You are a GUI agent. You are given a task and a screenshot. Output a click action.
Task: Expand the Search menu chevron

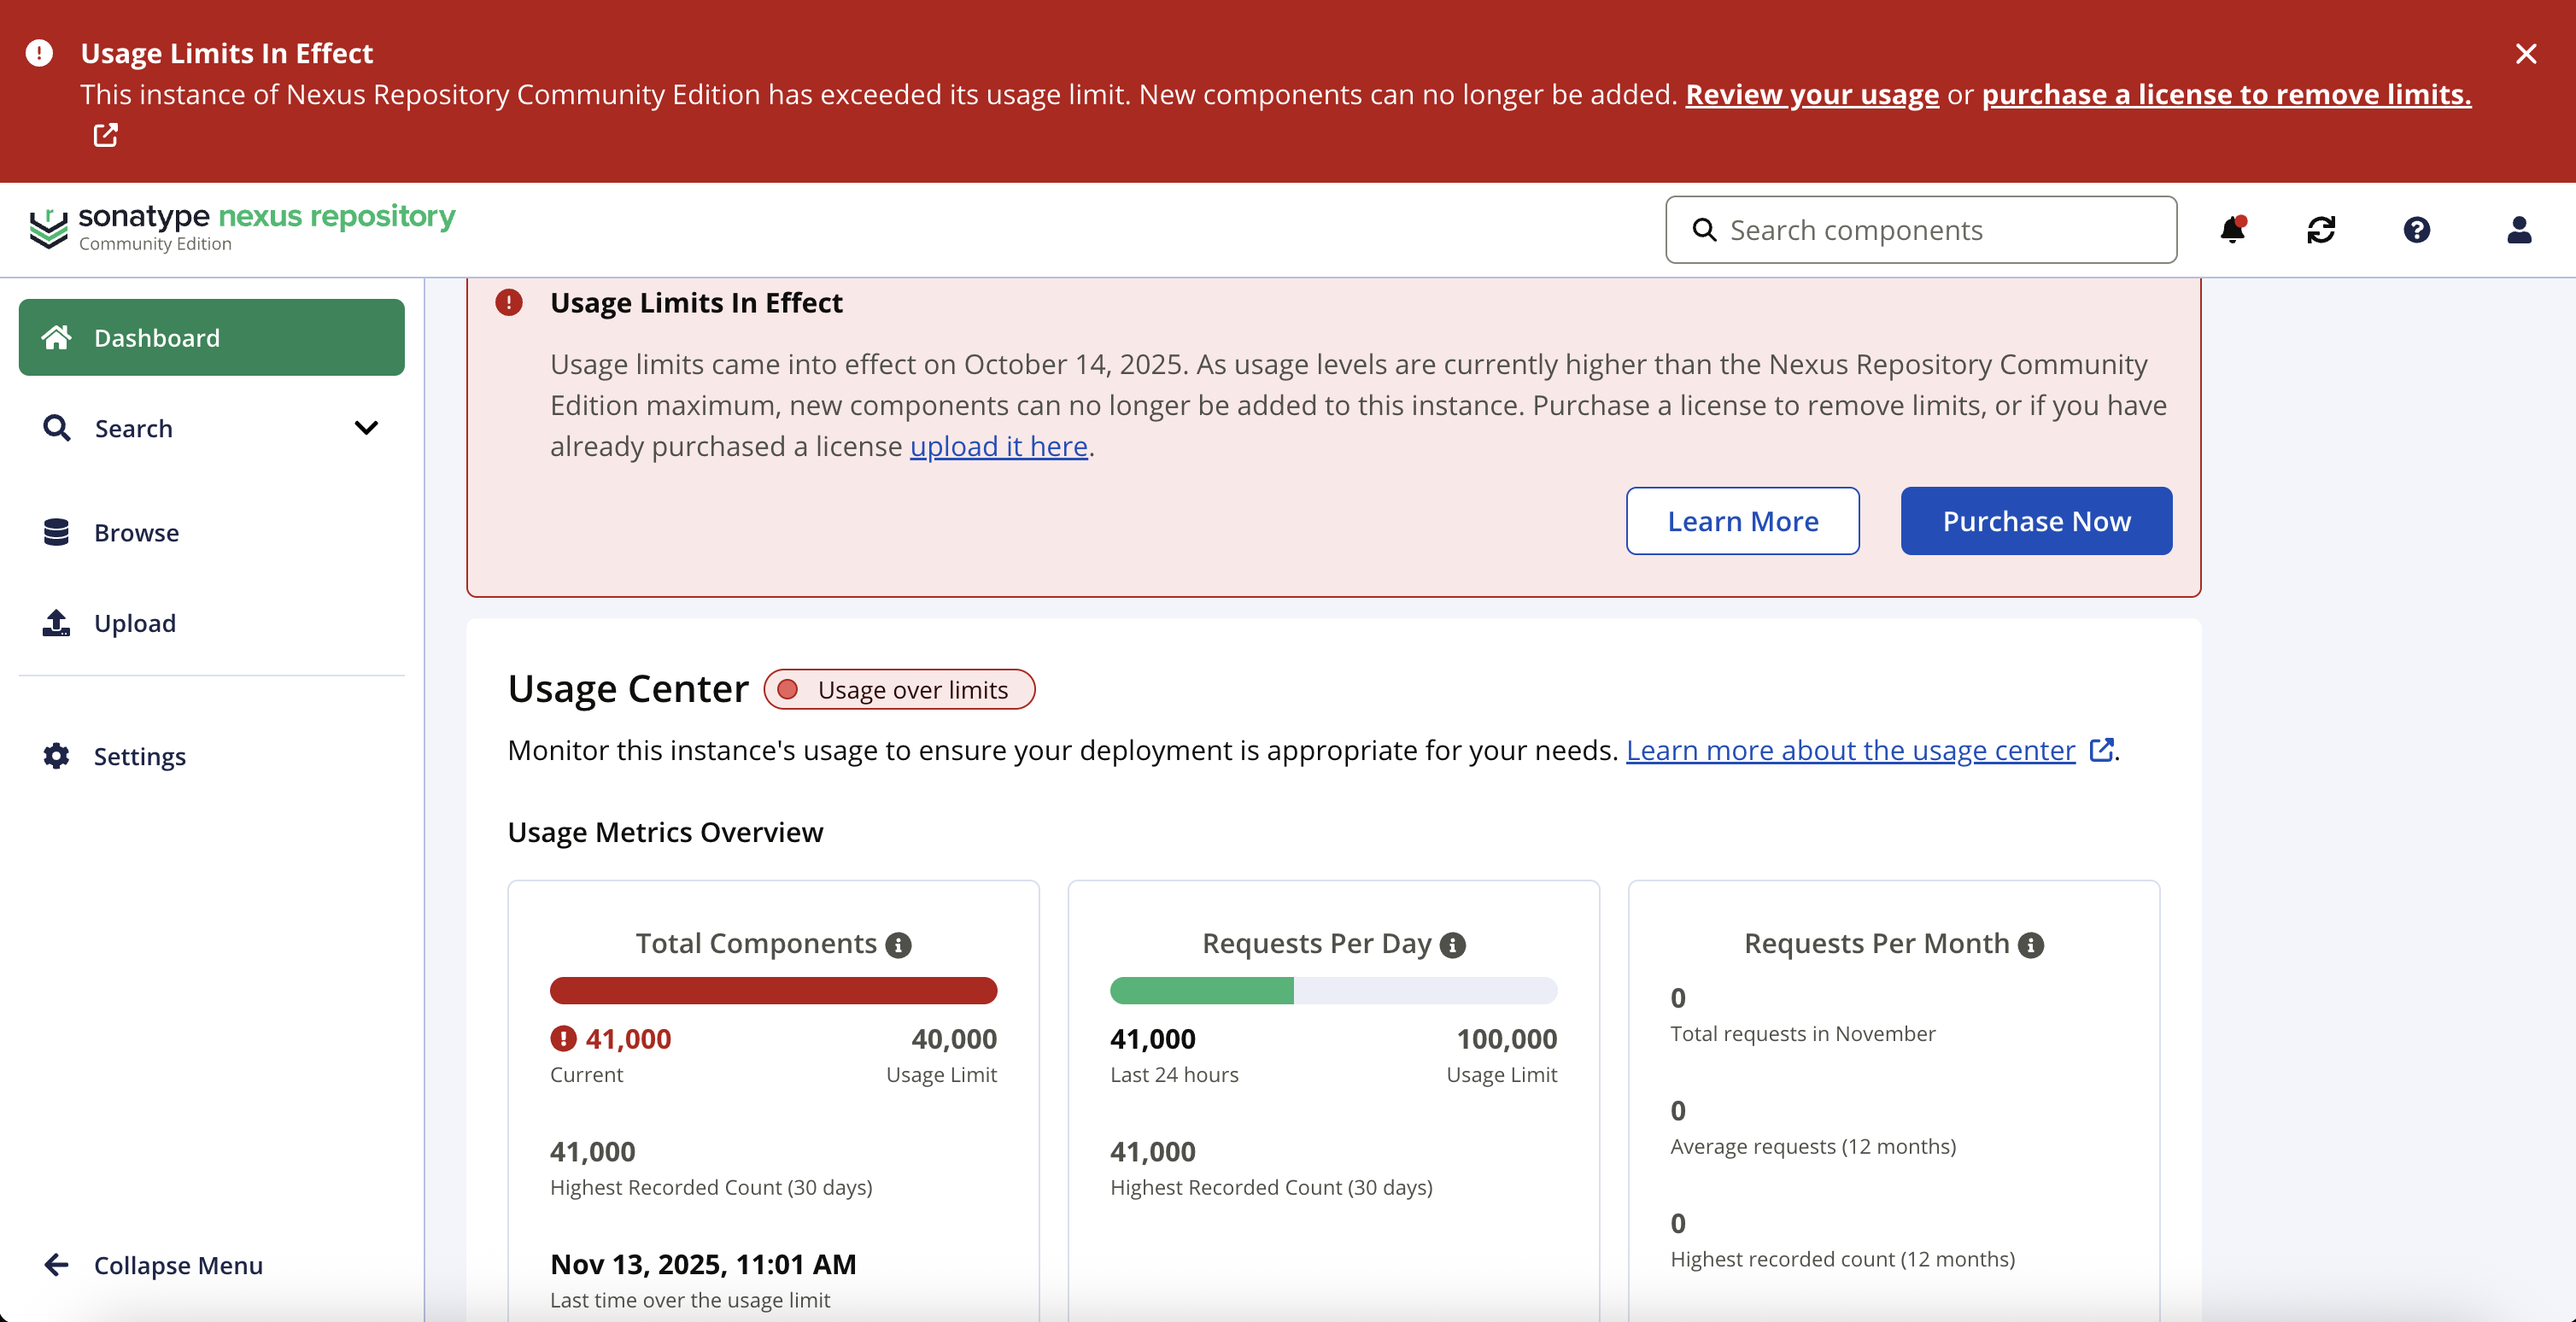366,428
